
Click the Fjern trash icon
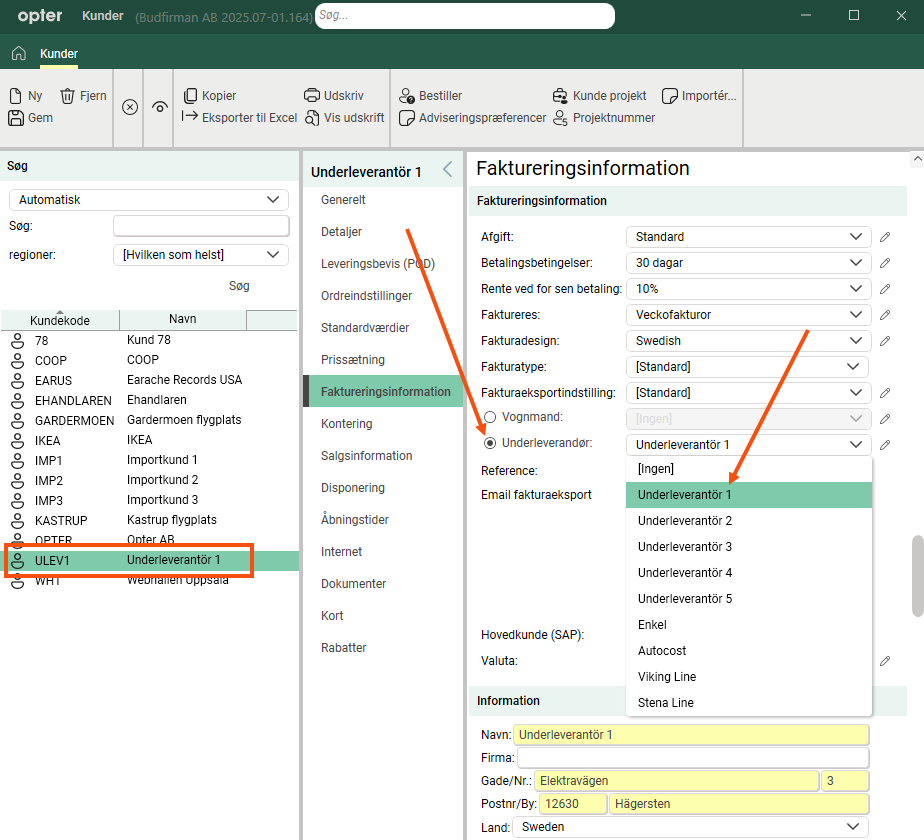click(x=67, y=96)
